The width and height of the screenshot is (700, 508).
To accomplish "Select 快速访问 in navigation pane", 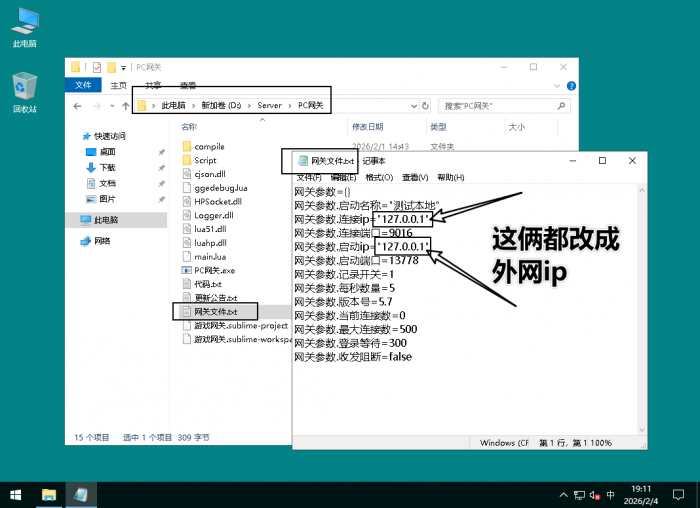I will coord(104,136).
